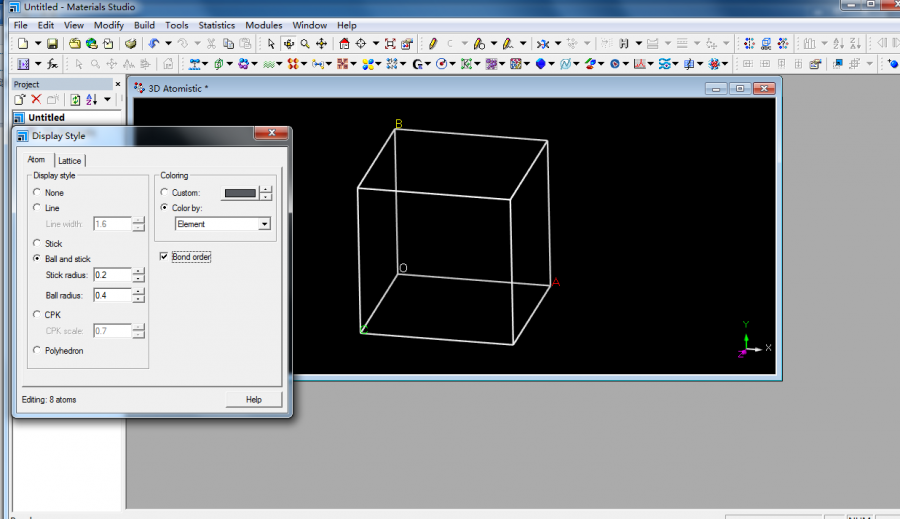
Task: Open the Color by Element dropdown
Action: click(x=264, y=224)
